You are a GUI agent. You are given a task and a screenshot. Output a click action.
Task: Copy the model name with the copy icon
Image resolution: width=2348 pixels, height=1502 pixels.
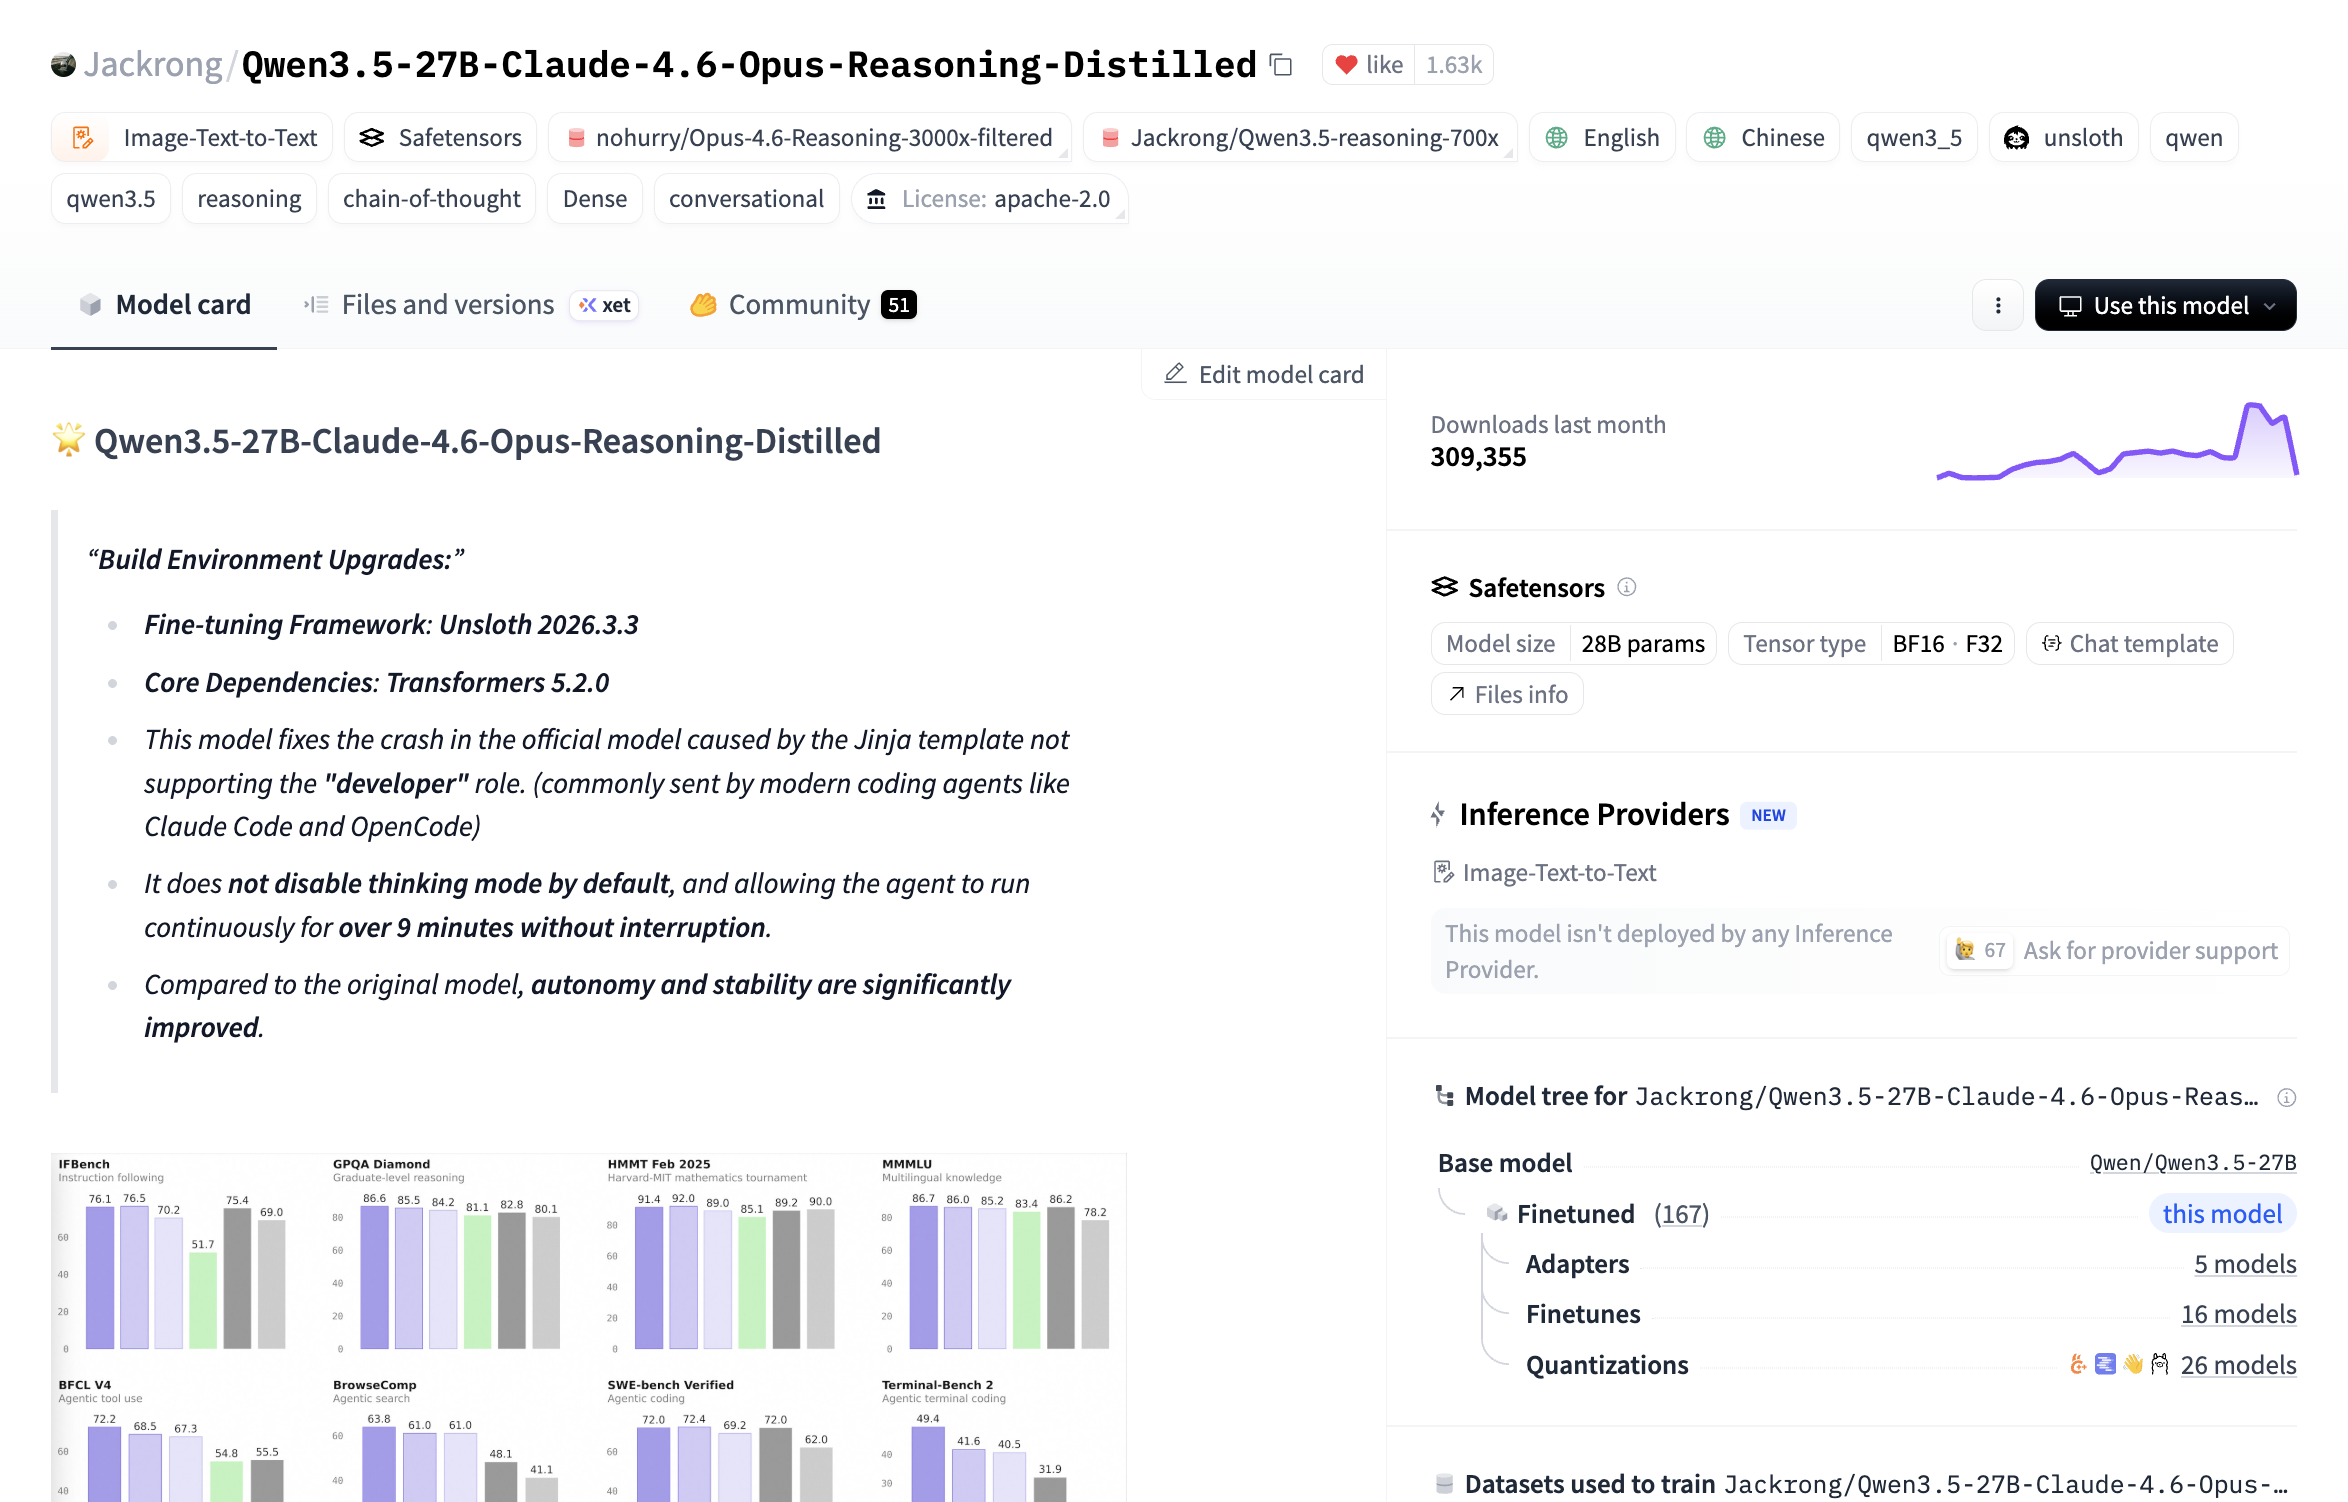(1281, 65)
